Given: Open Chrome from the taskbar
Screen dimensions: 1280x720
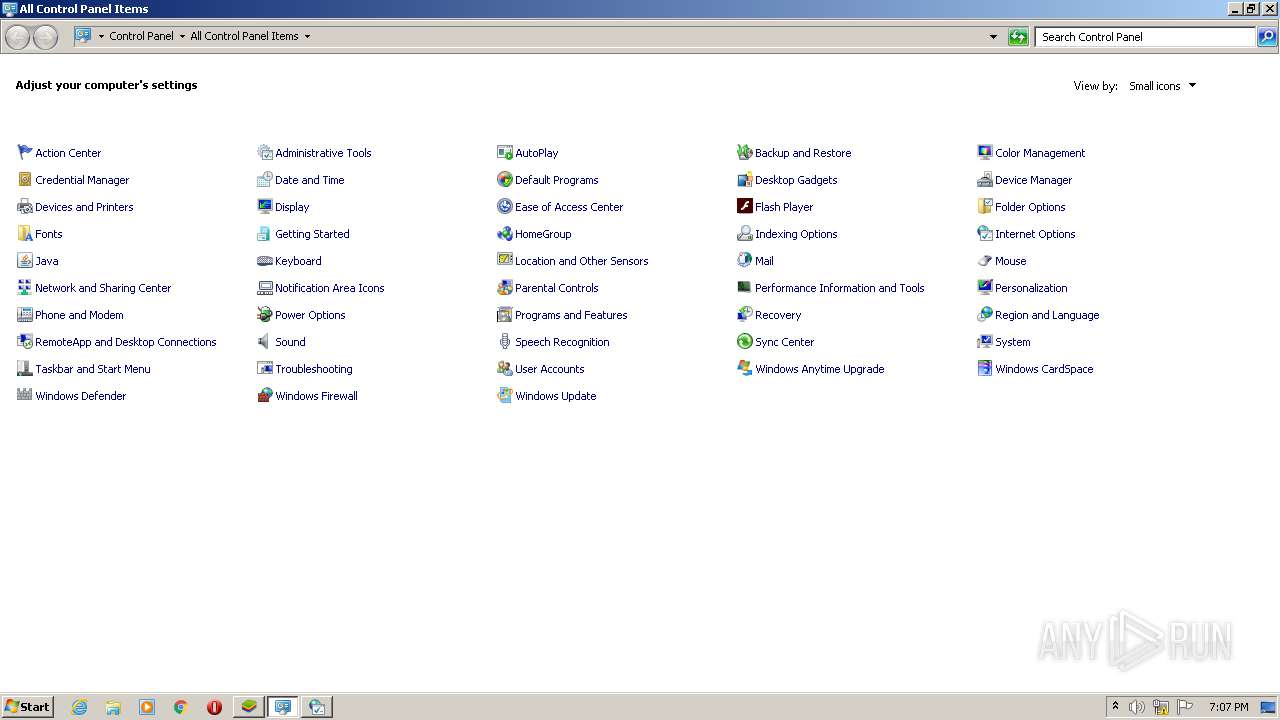Looking at the screenshot, I should (181, 707).
